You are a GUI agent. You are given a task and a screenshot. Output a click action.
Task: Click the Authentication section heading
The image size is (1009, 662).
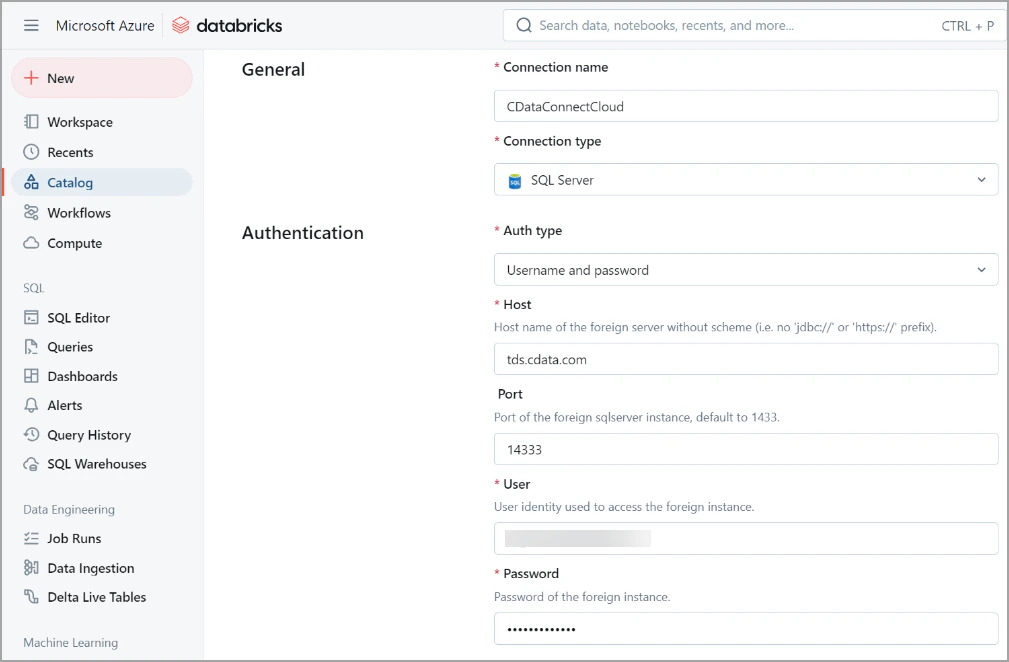[x=302, y=232]
